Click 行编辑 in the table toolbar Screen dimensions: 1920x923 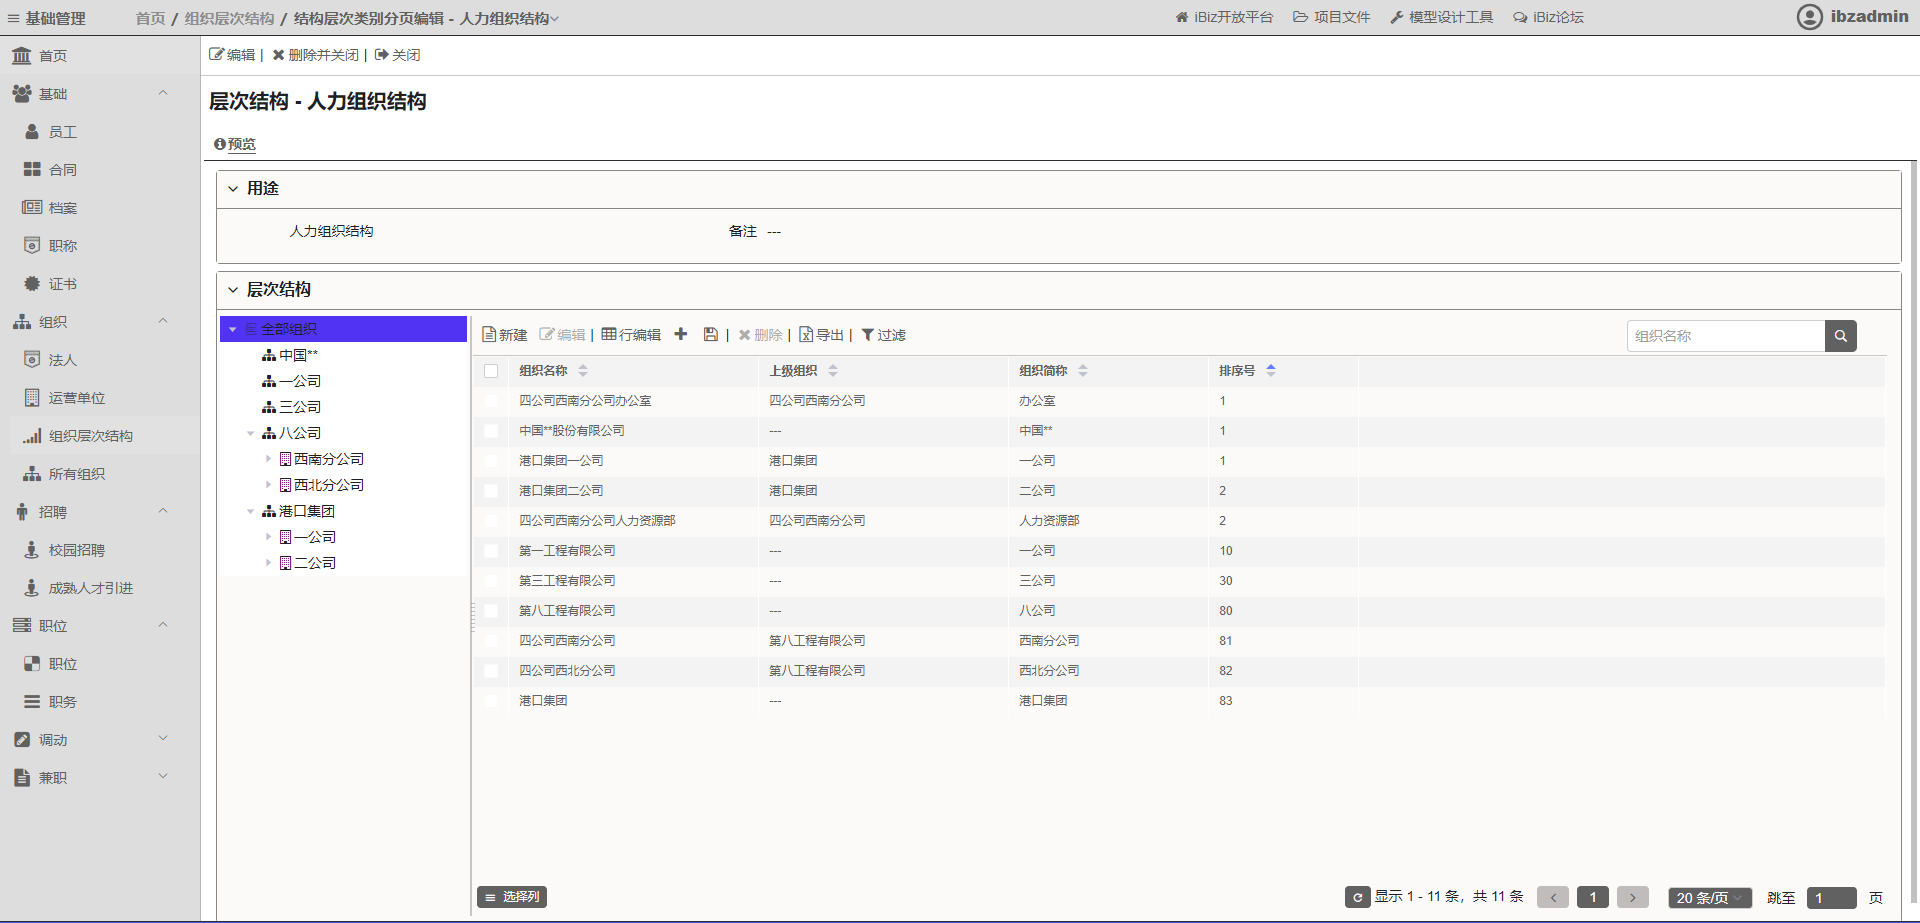click(x=631, y=335)
